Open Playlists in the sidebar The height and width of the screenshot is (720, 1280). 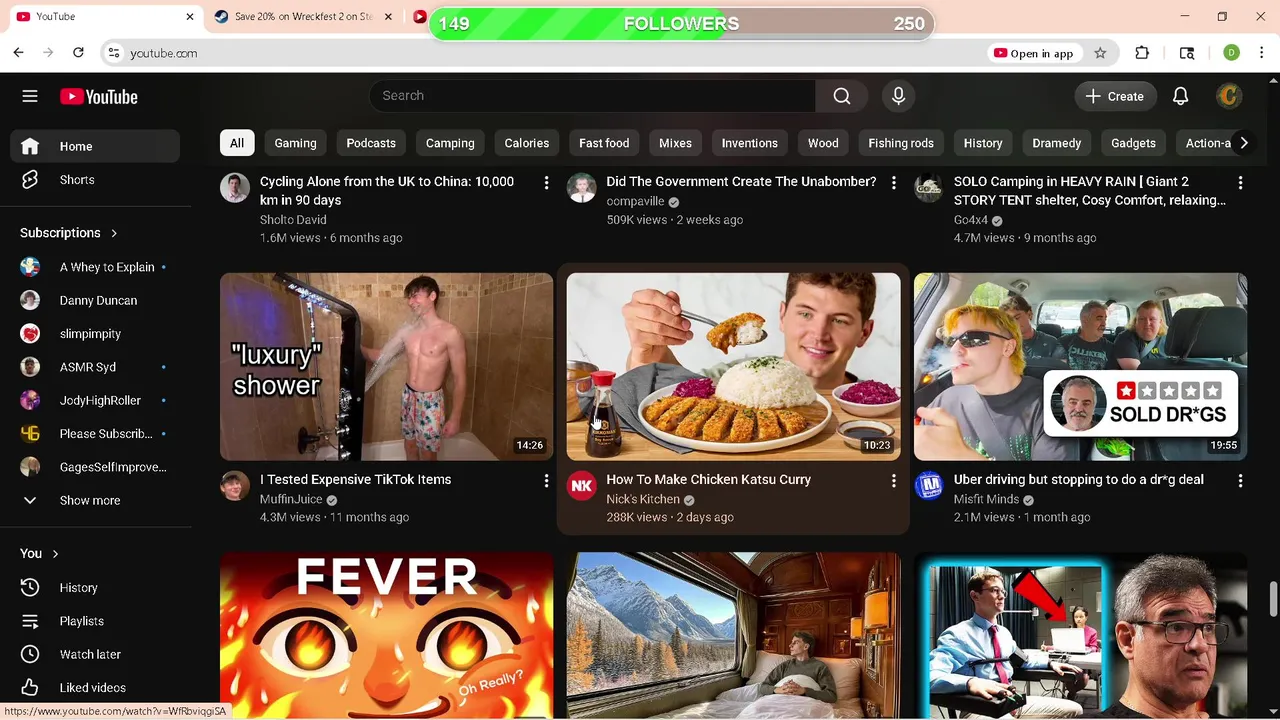click(x=95, y=621)
